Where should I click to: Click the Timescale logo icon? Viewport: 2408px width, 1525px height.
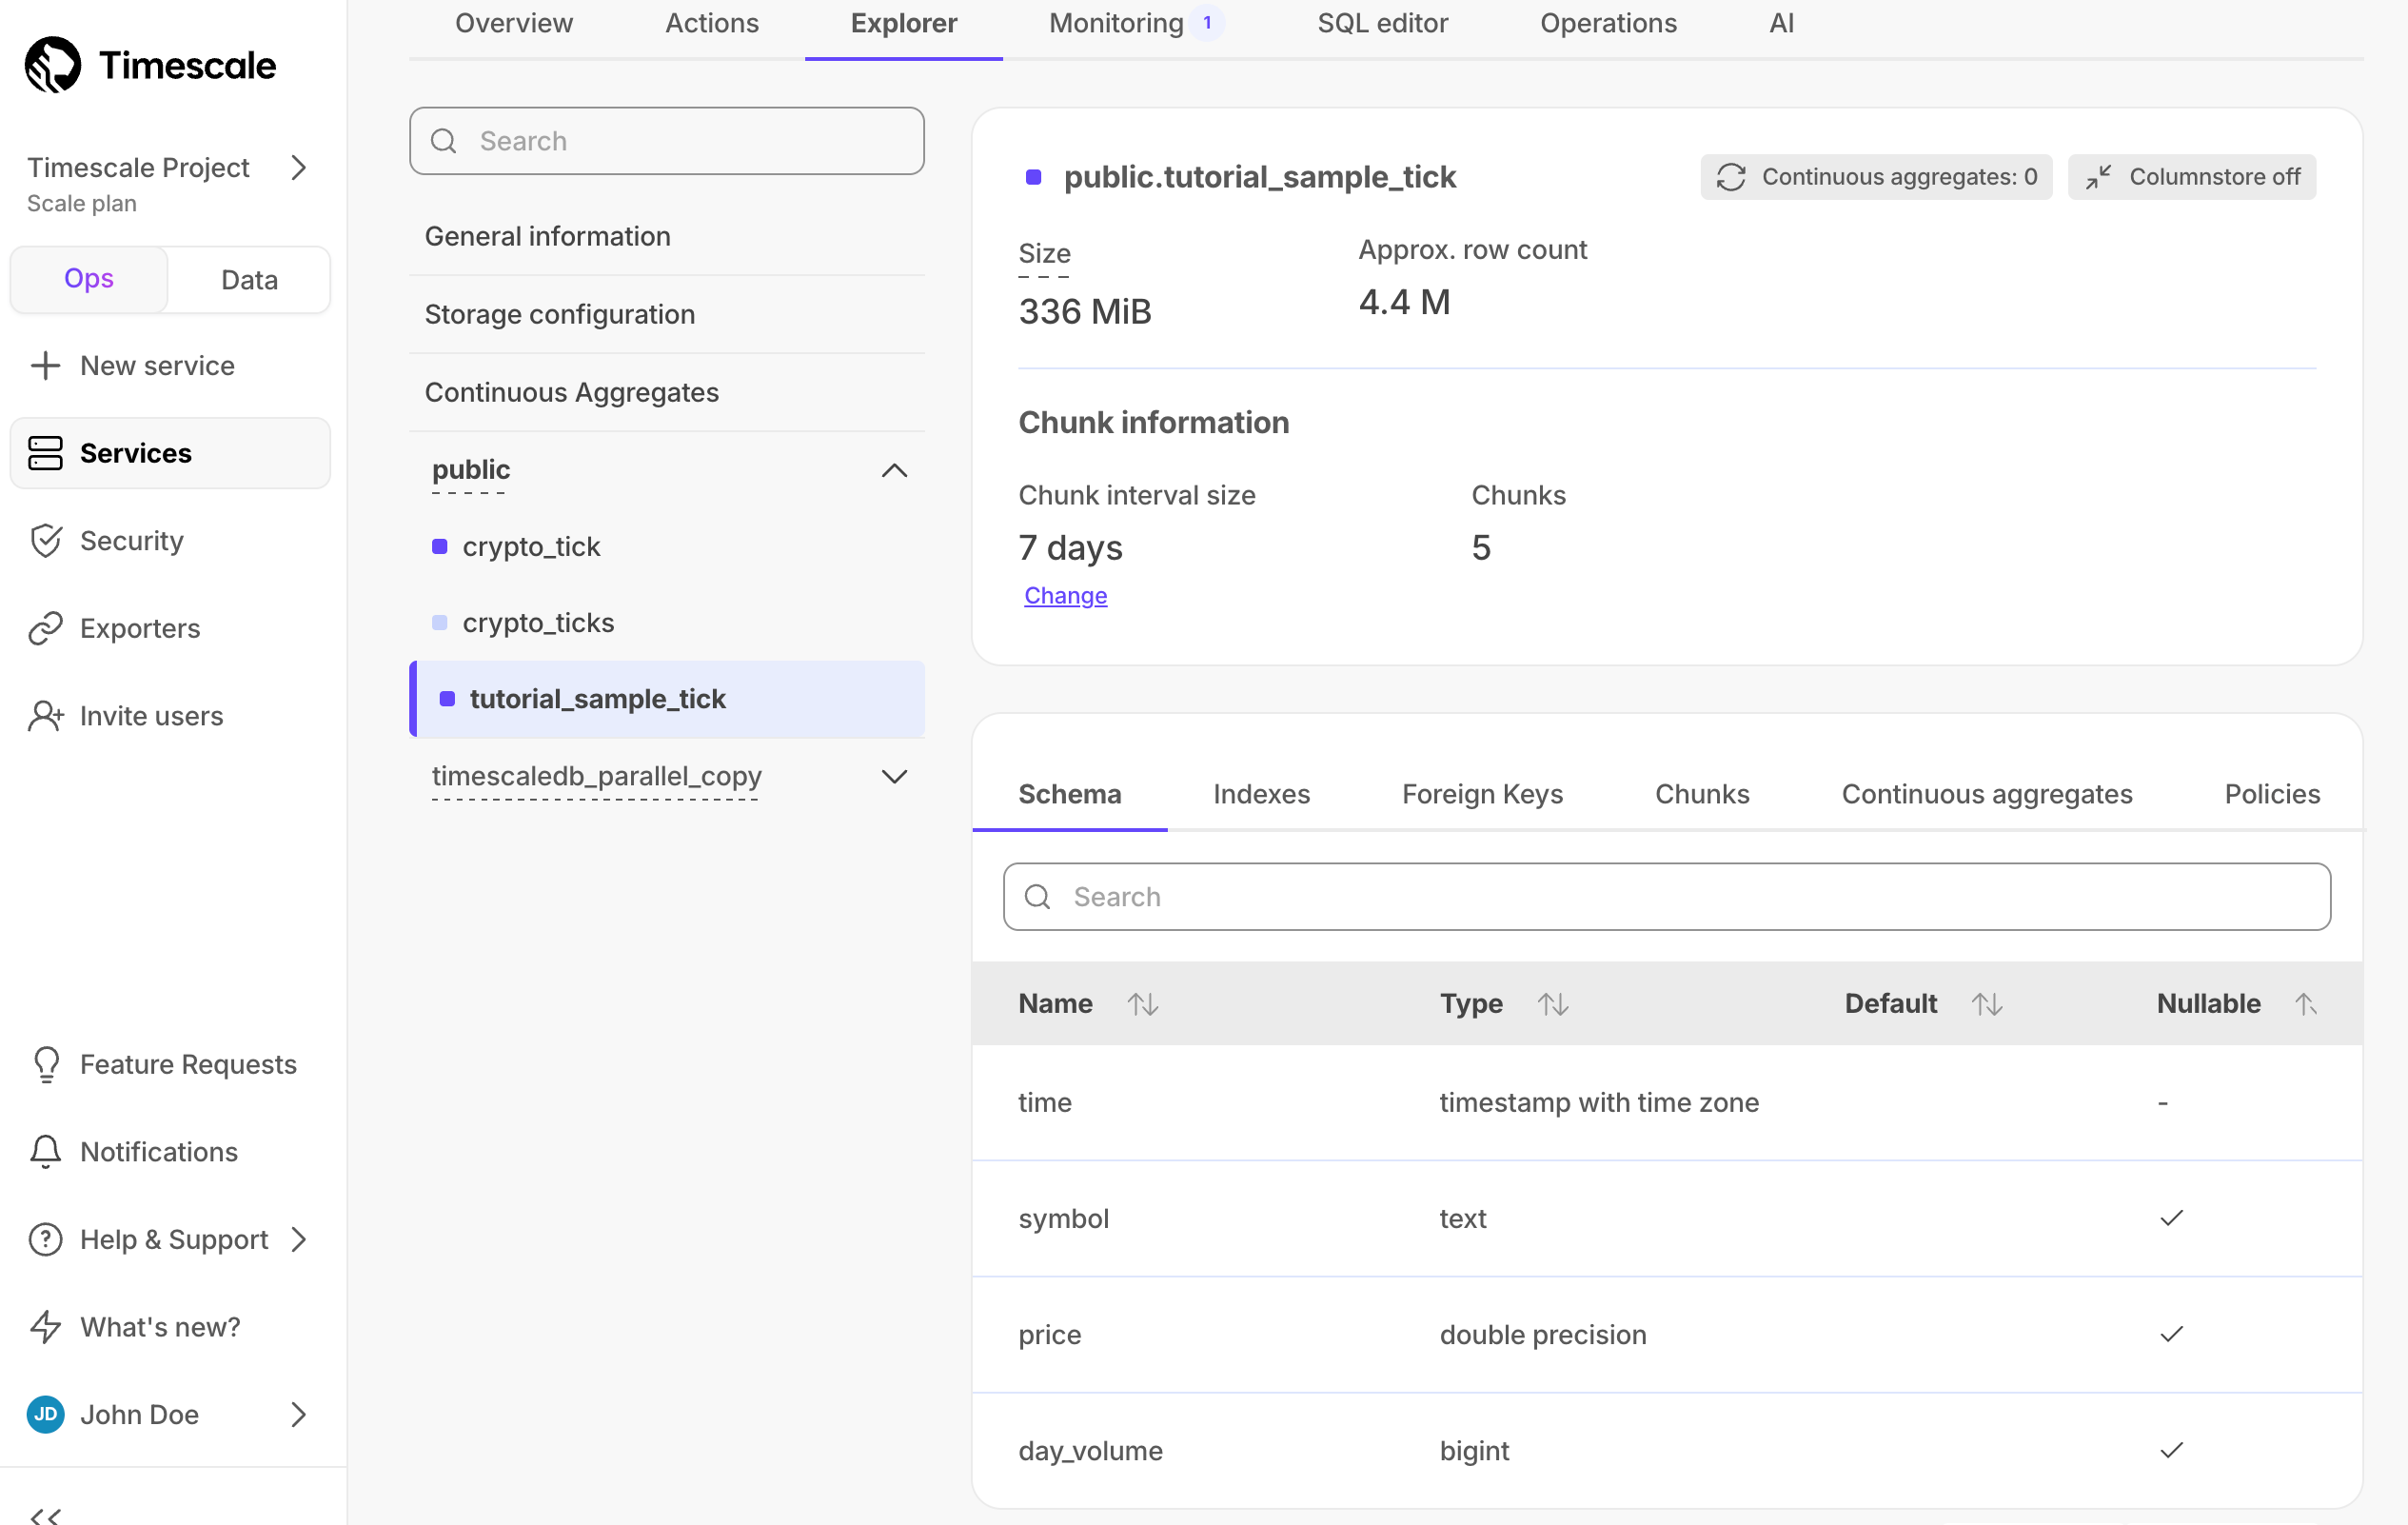click(52, 65)
